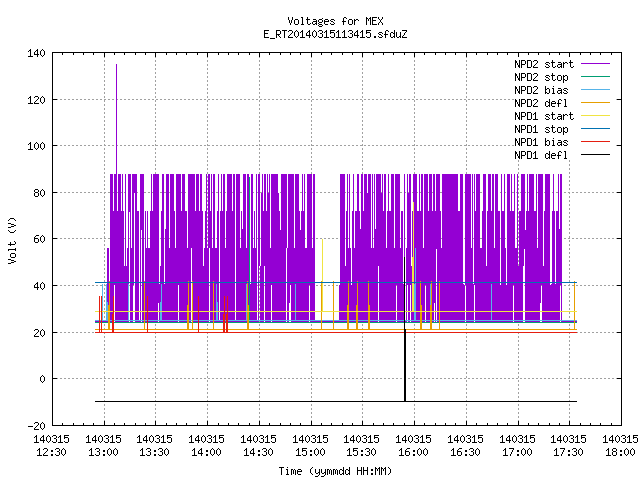The height and width of the screenshot is (480, 640).
Task: Click the y-axis tick value 60
Action: pos(39,239)
